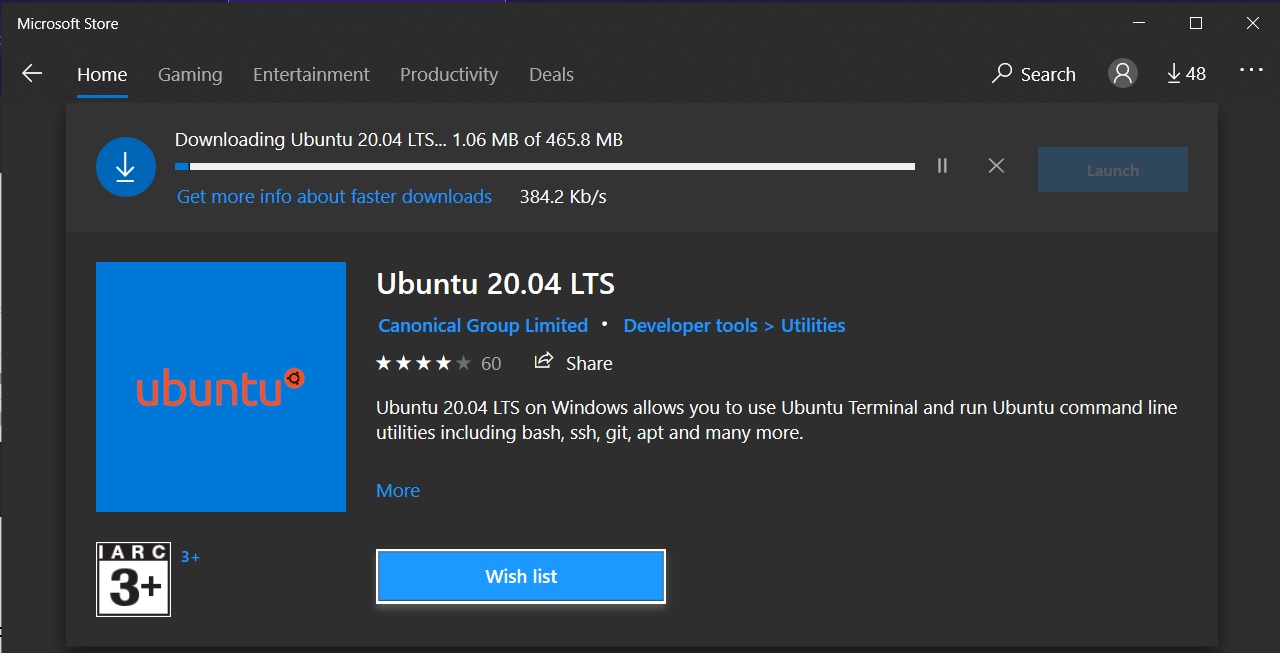Click the download progress bar

[545, 166]
